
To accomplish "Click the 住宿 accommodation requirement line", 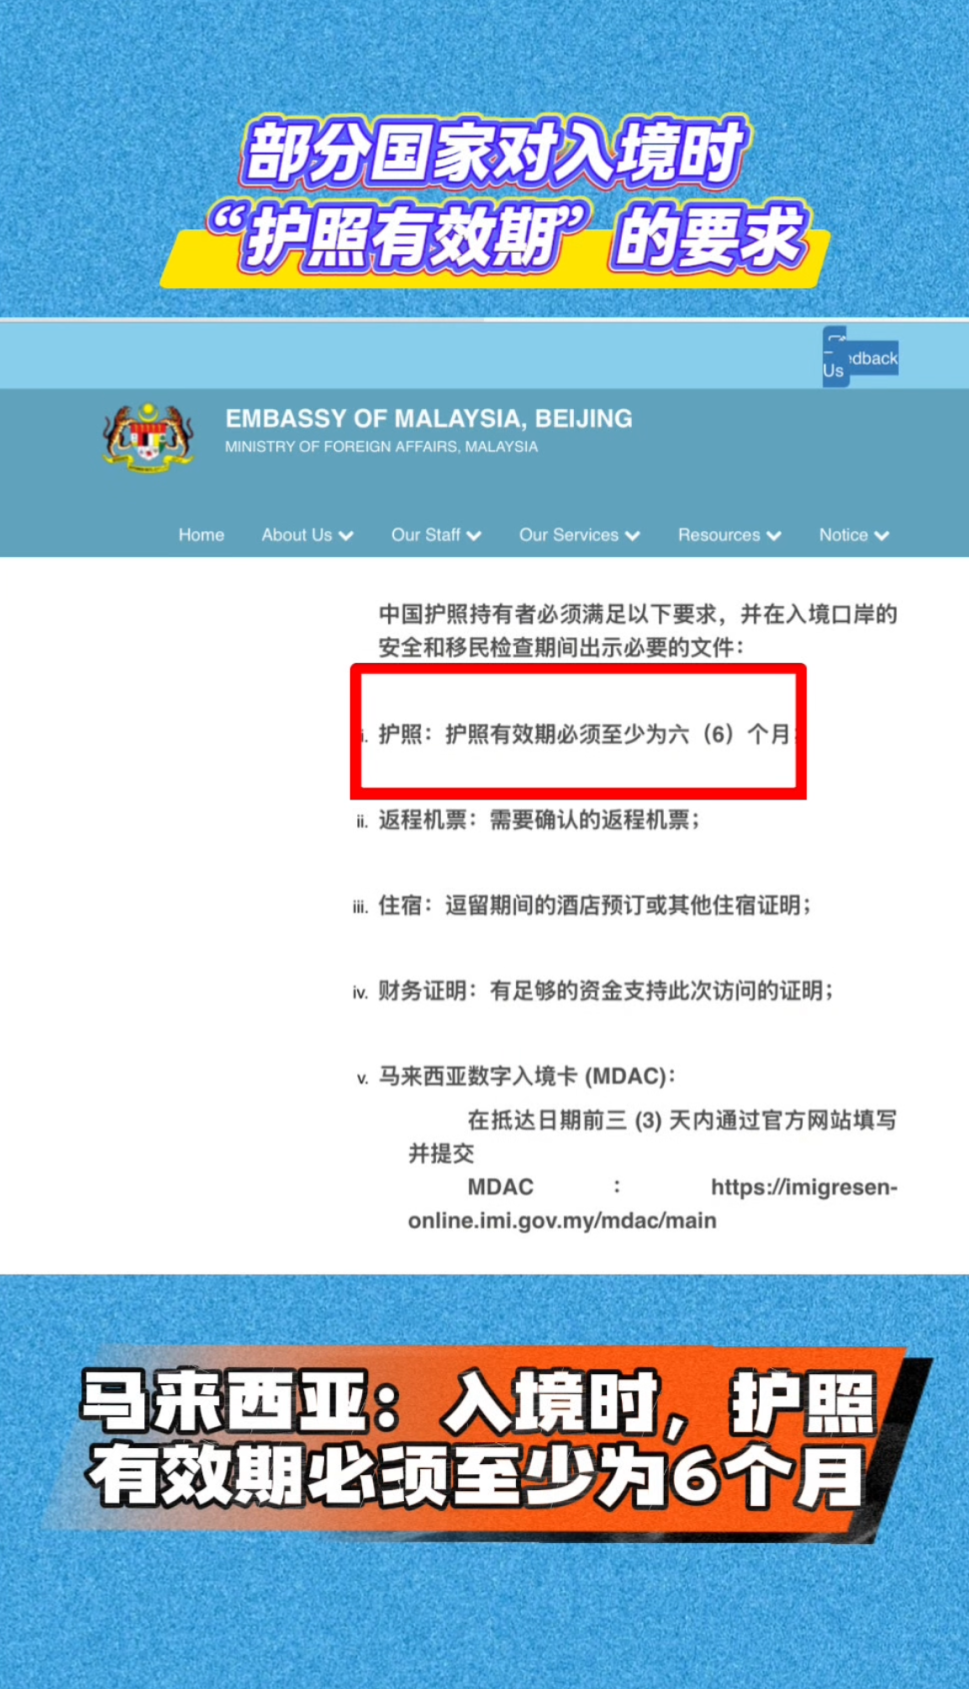I will [593, 905].
